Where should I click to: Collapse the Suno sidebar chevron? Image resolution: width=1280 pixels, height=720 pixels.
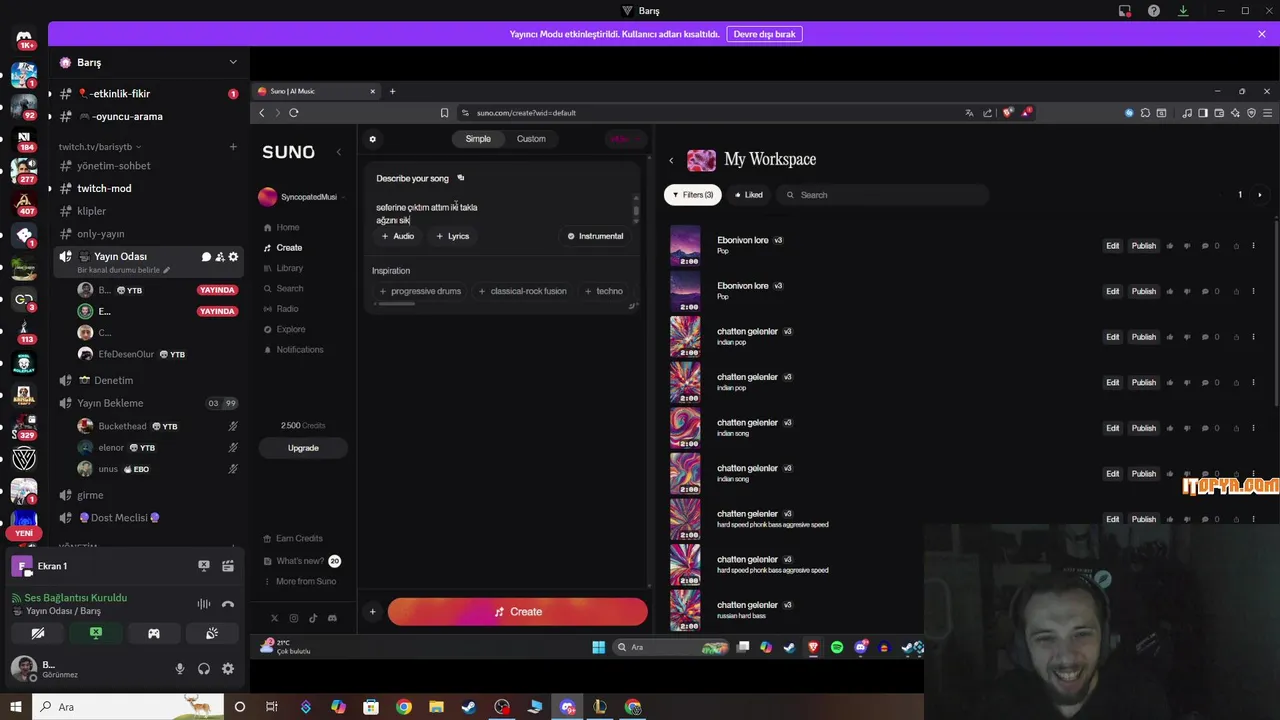tap(338, 152)
